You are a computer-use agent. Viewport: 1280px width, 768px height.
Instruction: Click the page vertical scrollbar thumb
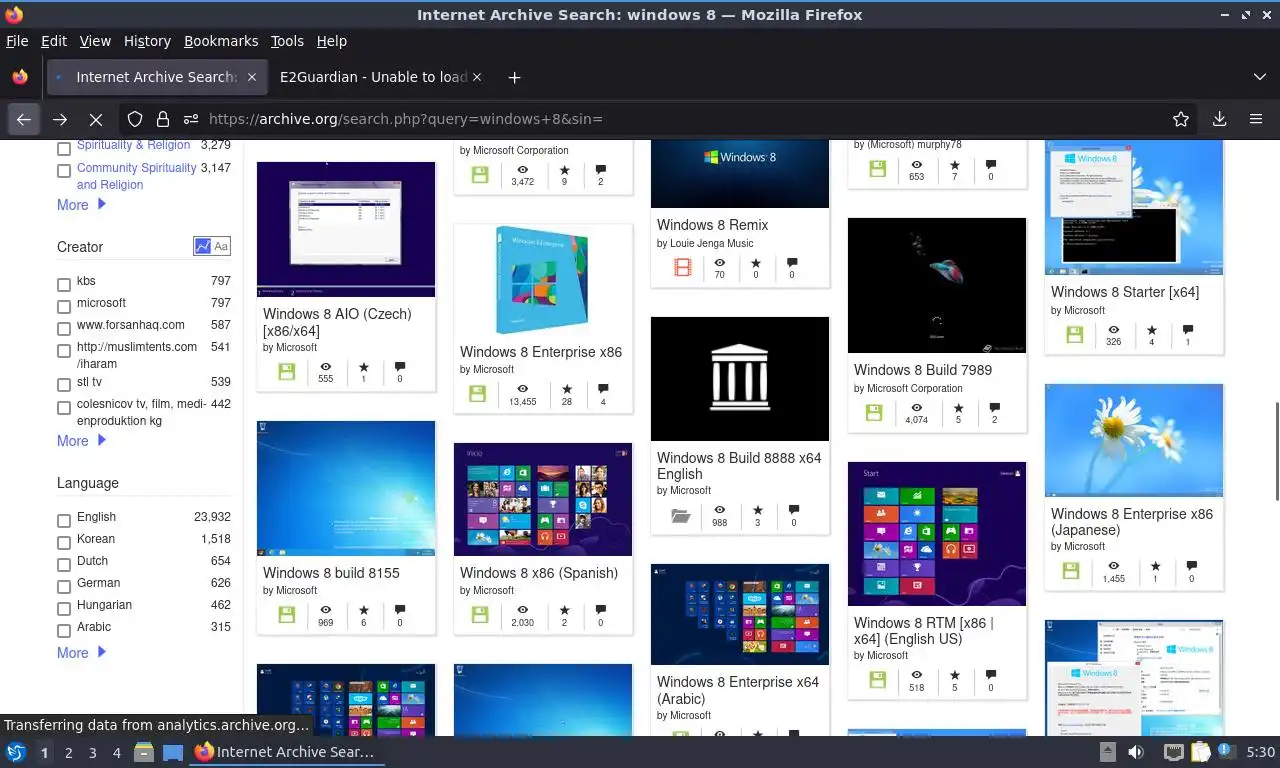pyautogui.click(x=1275, y=451)
